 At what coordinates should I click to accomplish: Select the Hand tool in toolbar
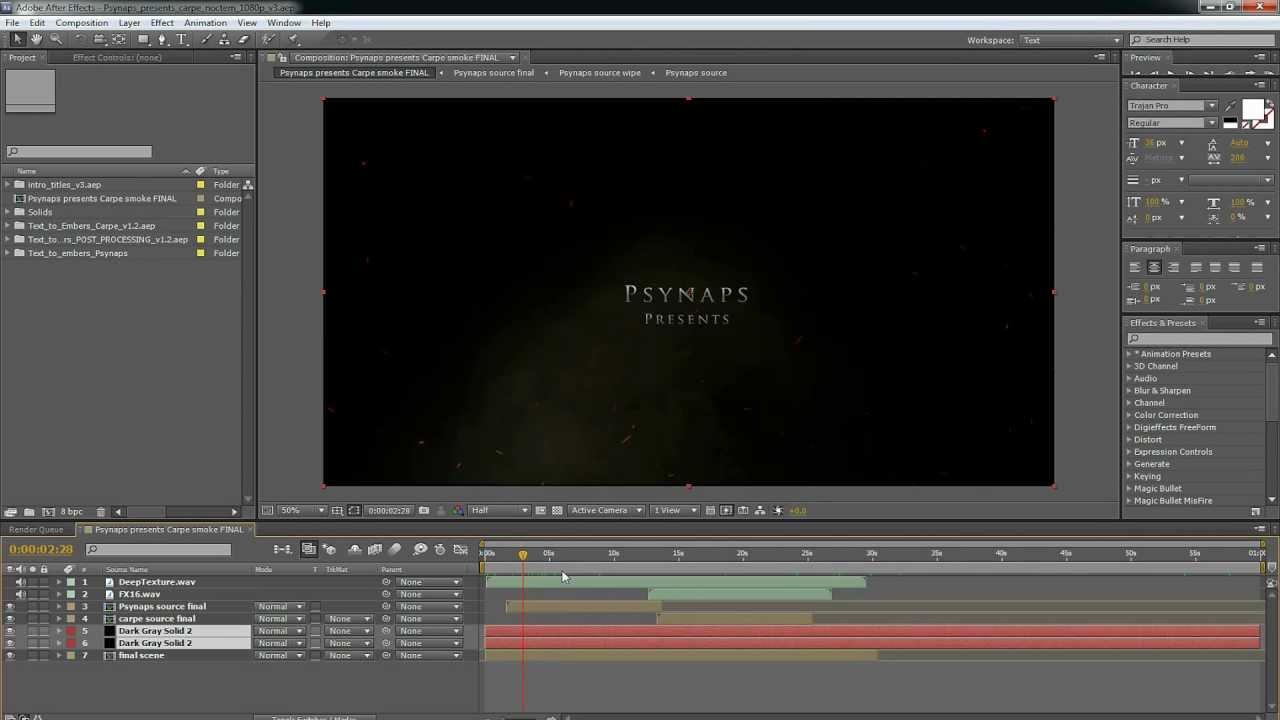(36, 39)
